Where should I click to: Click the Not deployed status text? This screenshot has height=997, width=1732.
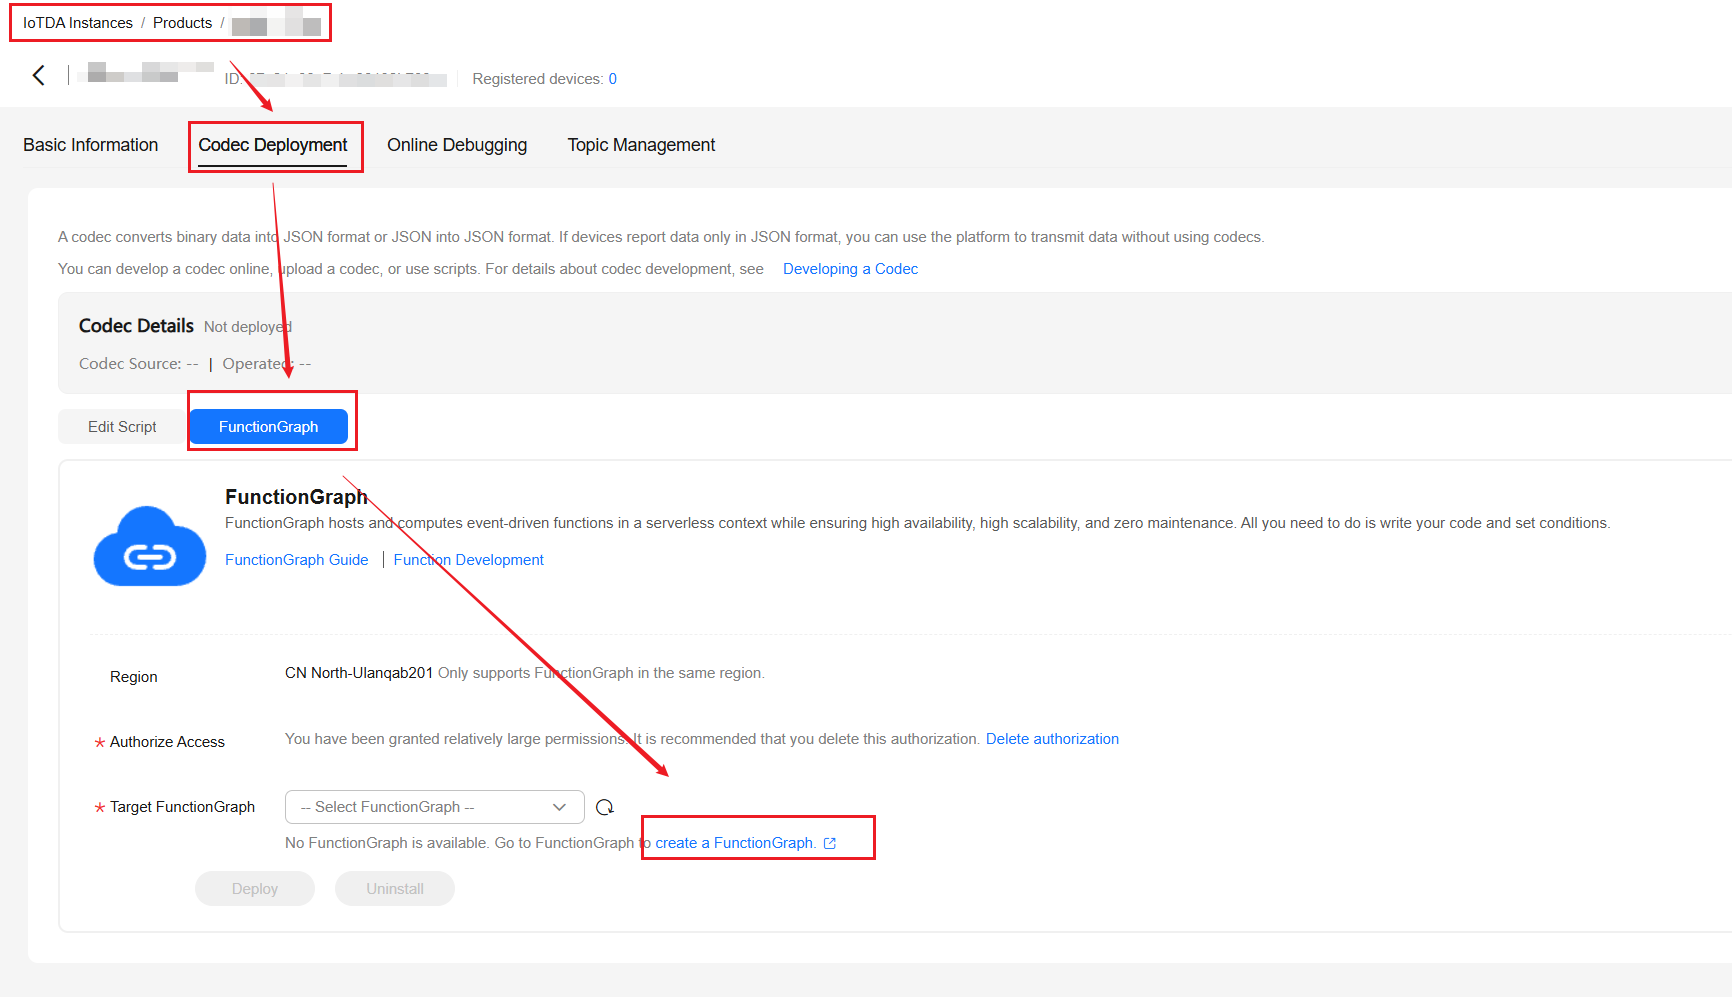(x=248, y=327)
